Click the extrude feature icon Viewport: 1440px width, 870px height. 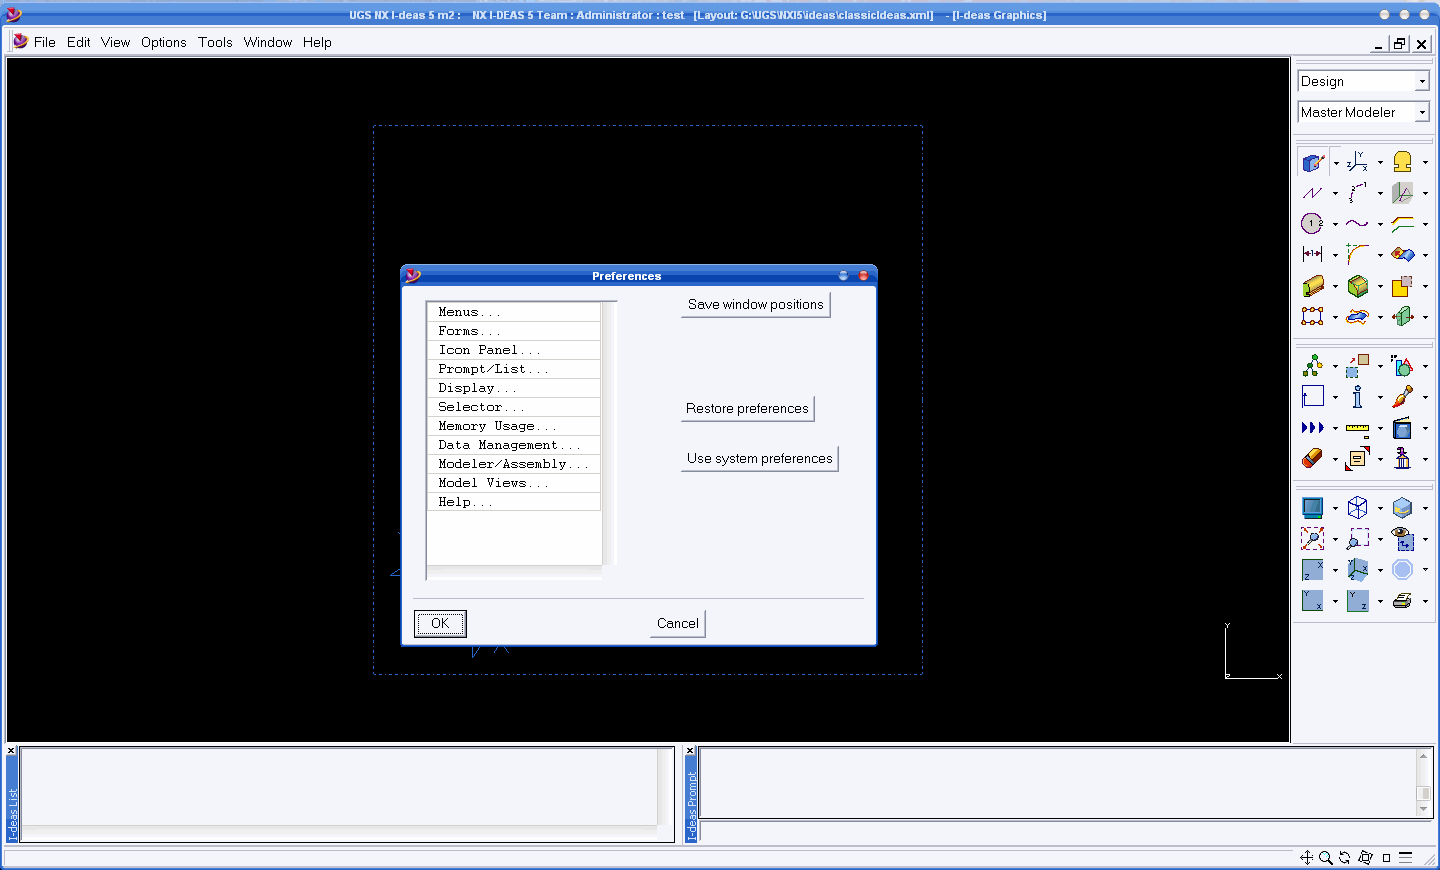click(x=1313, y=286)
